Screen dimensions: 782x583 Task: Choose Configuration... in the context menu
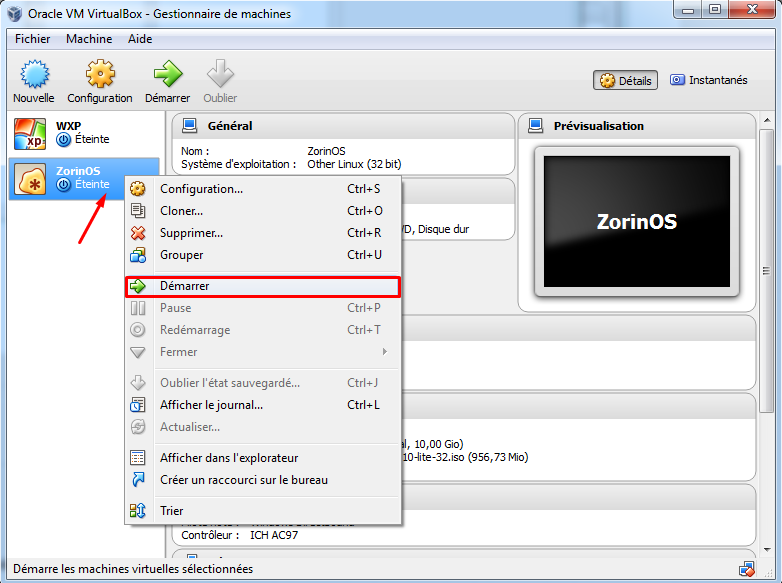pyautogui.click(x=263, y=189)
